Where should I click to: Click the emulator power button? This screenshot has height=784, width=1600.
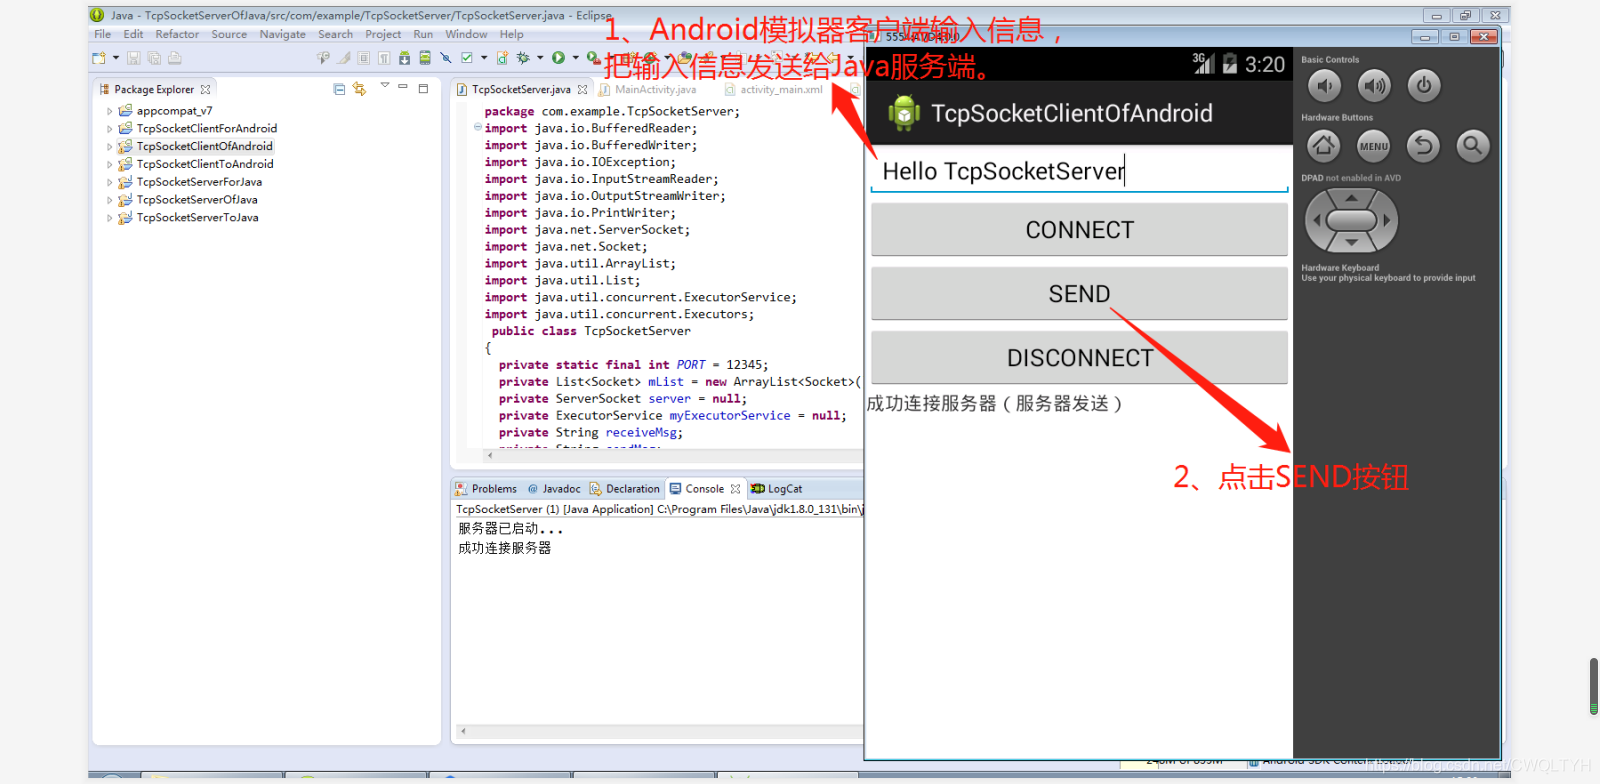click(1424, 86)
